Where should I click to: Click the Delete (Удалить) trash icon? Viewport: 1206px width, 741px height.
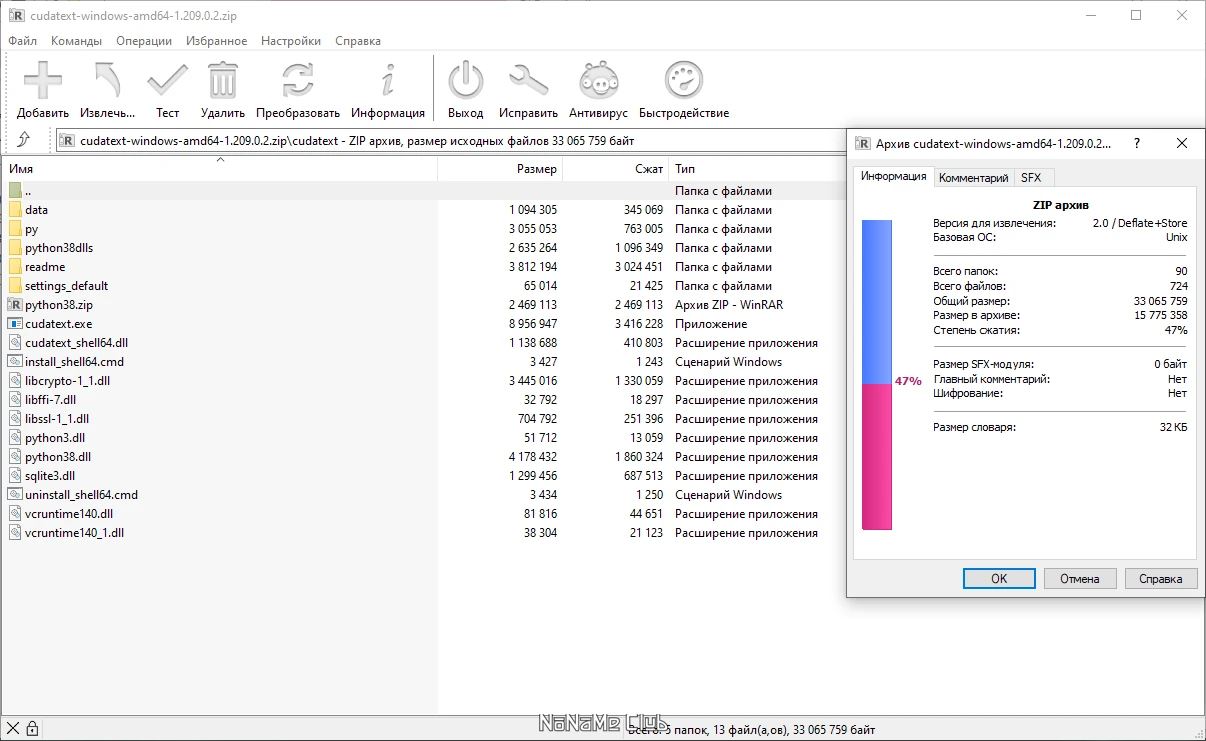pyautogui.click(x=223, y=81)
